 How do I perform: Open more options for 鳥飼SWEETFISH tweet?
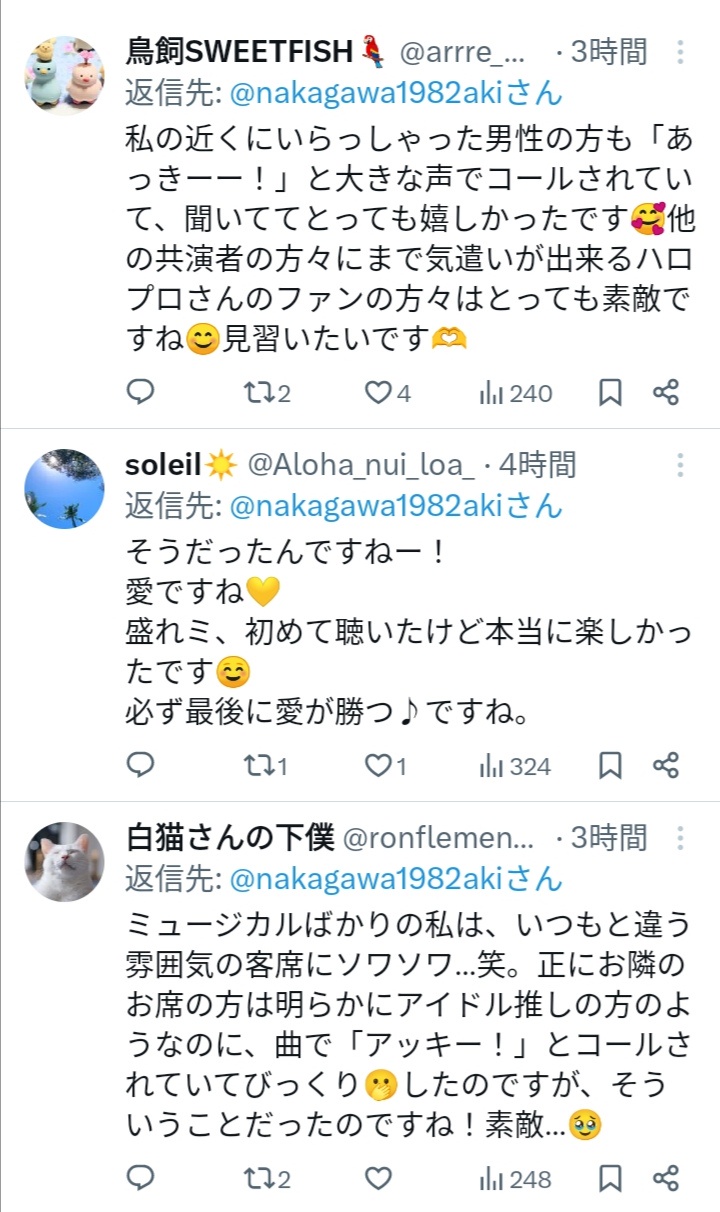pyautogui.click(x=680, y=52)
